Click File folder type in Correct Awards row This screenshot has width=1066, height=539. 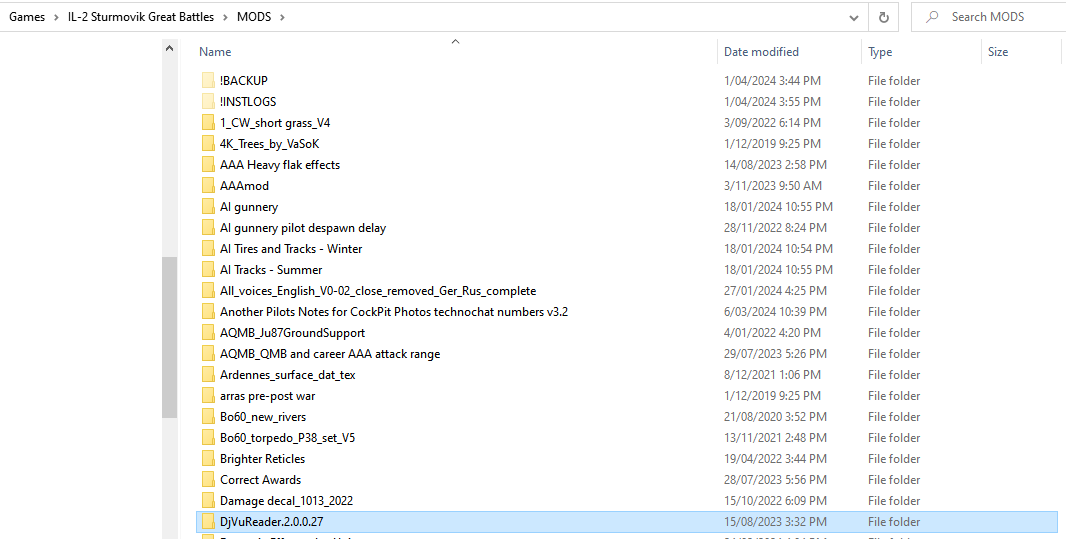894,481
